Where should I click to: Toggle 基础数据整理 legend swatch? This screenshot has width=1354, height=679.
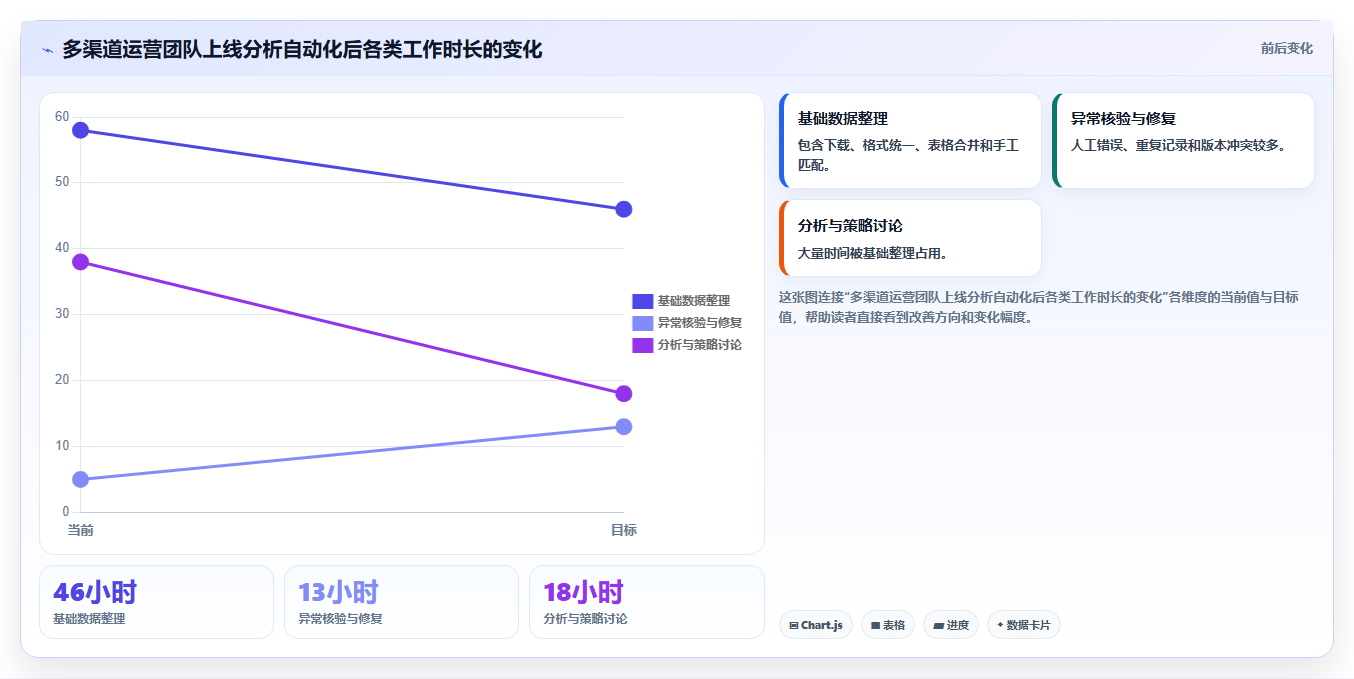point(642,301)
